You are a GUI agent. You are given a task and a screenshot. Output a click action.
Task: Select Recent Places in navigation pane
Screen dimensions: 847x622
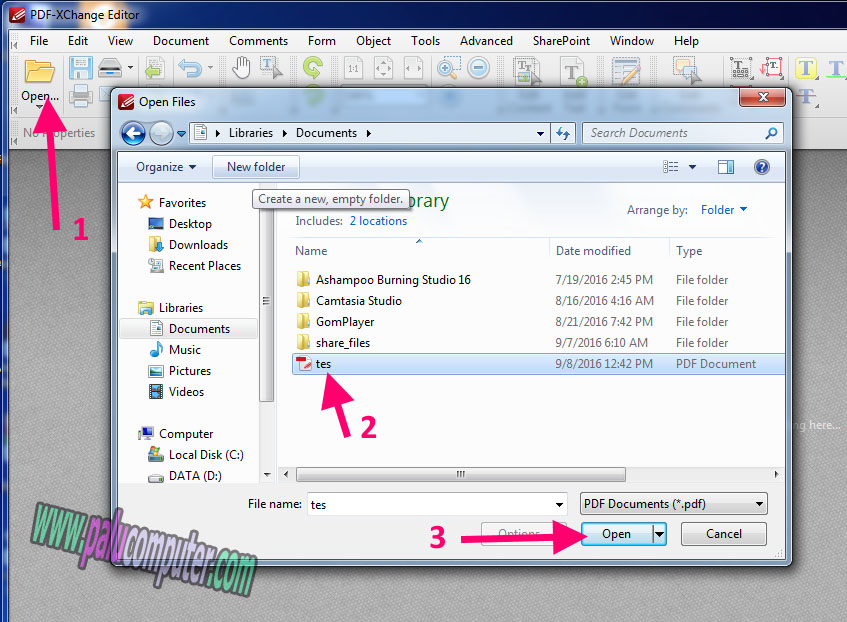coord(205,266)
